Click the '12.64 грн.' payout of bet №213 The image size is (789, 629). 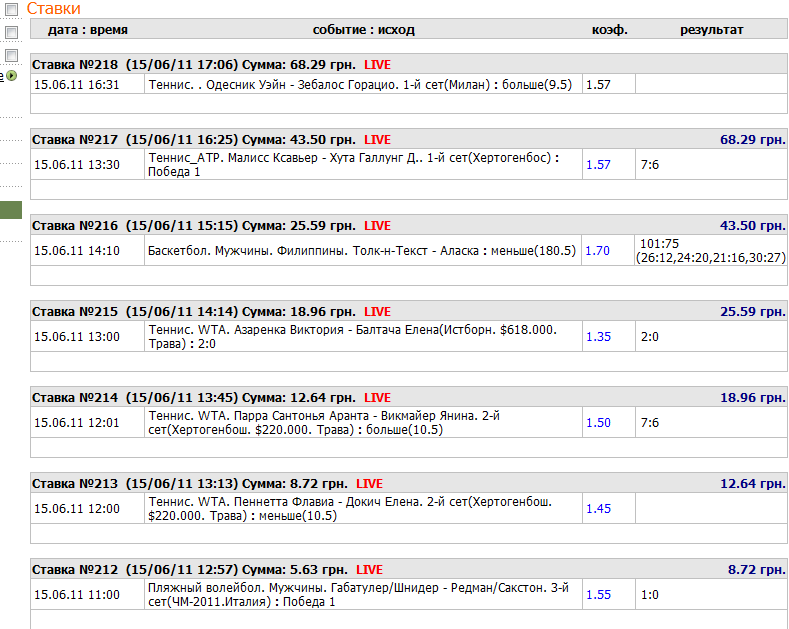pyautogui.click(x=752, y=484)
